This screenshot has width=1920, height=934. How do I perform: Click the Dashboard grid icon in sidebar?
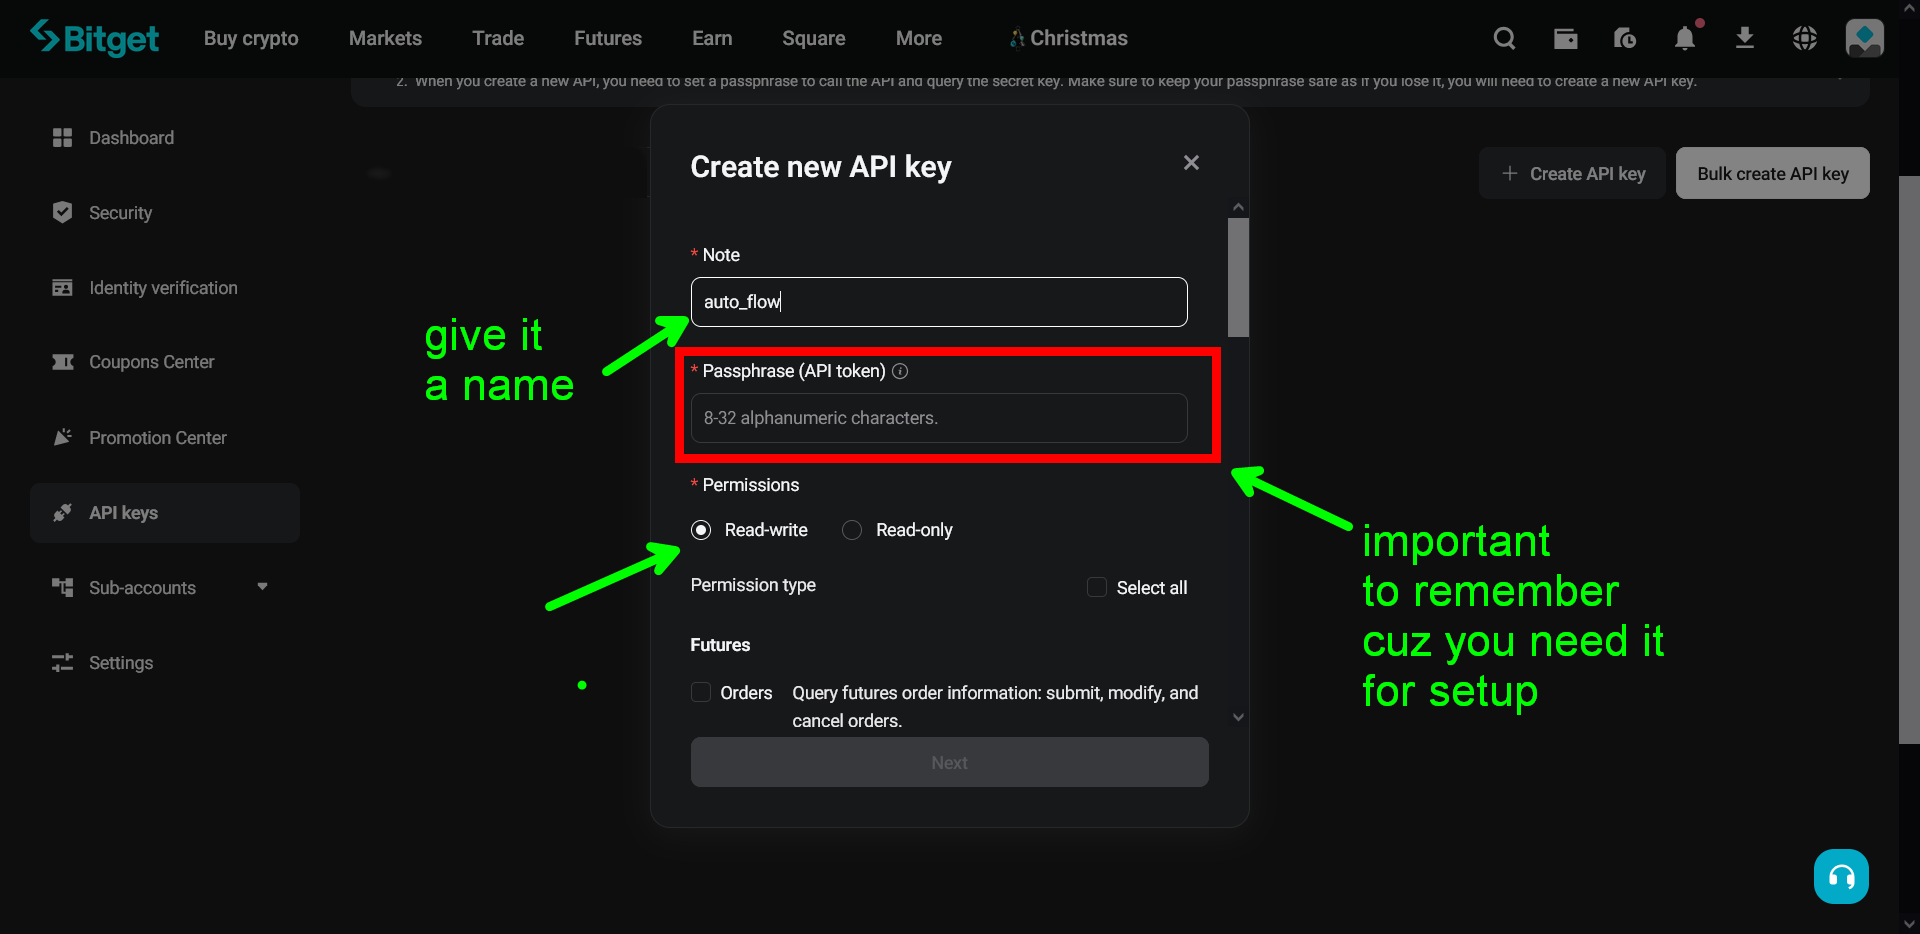[62, 137]
